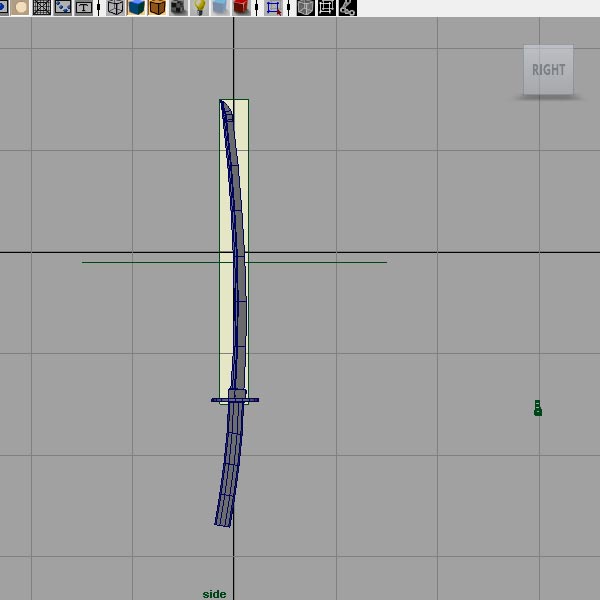Toggle wireframe on shaded brown cube
This screenshot has width=600, height=600.
pyautogui.click(x=157, y=7)
